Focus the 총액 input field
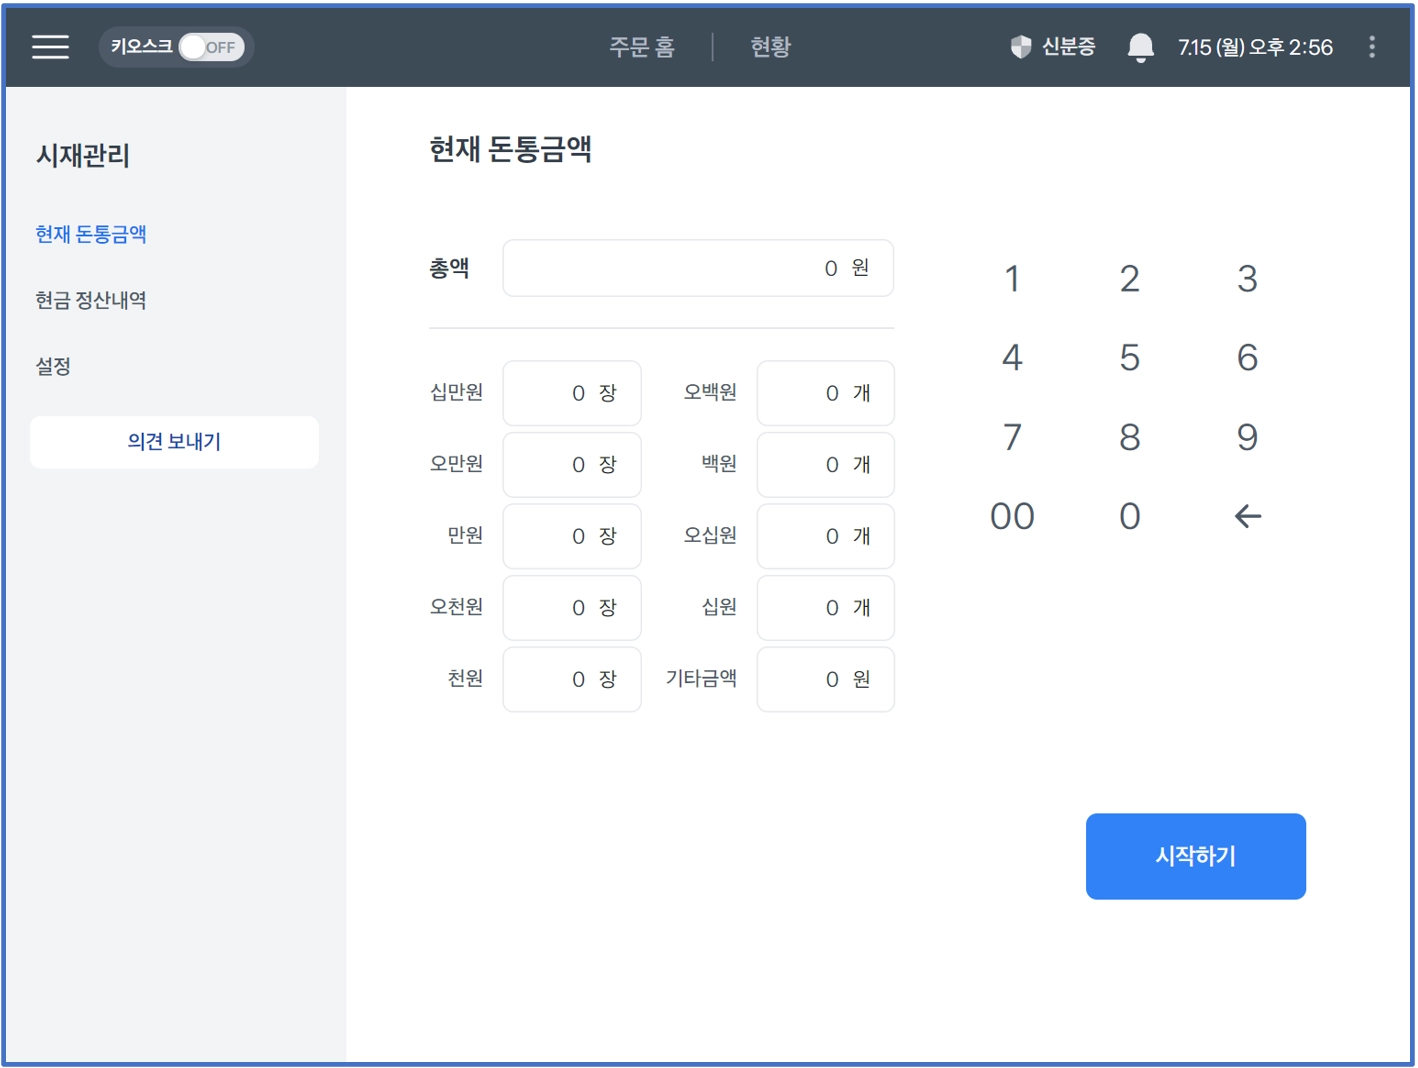 pyautogui.click(x=698, y=268)
